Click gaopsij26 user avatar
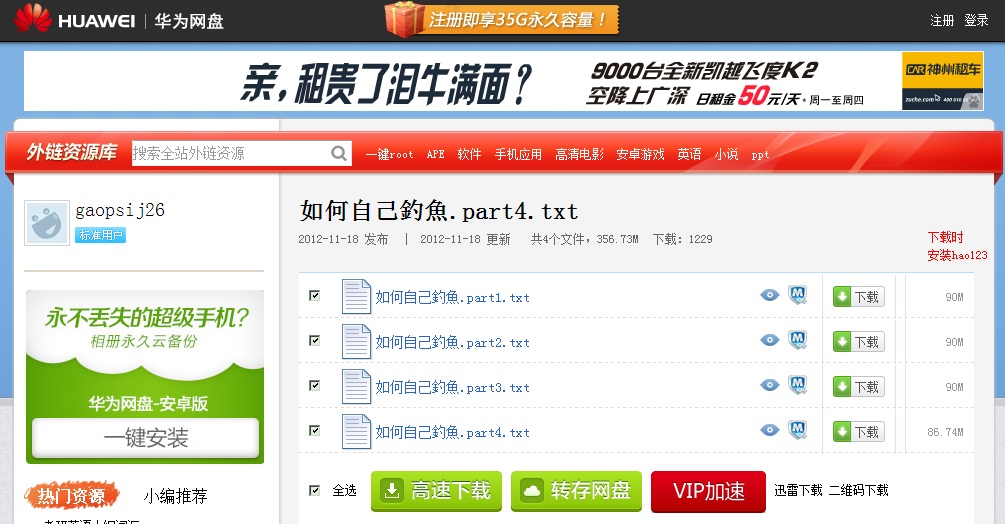The width and height of the screenshot is (1005, 524). click(47, 222)
